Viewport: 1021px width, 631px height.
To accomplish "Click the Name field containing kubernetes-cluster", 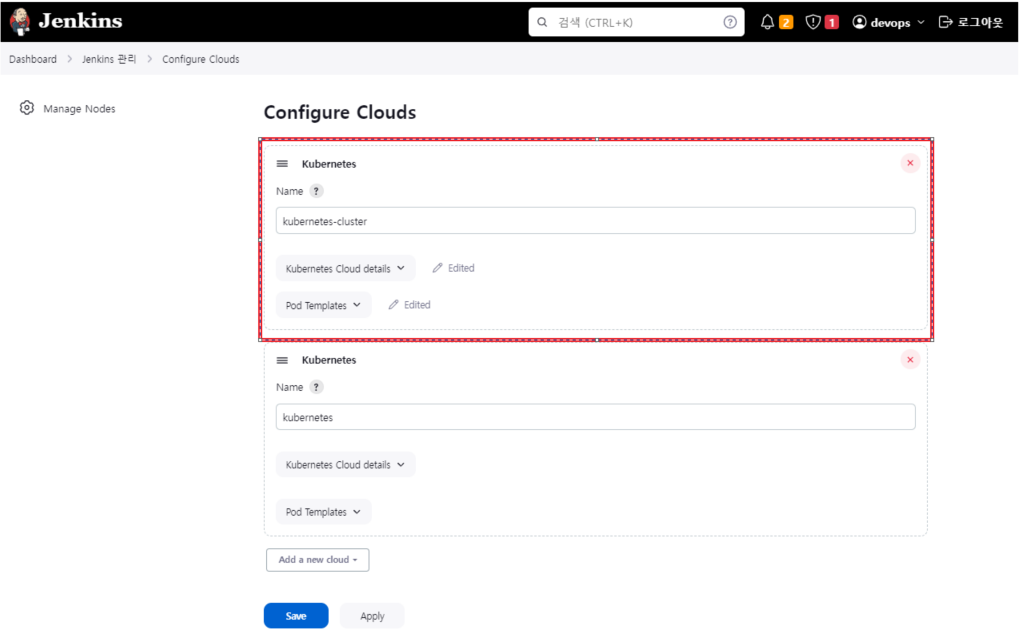I will pyautogui.click(x=595, y=221).
